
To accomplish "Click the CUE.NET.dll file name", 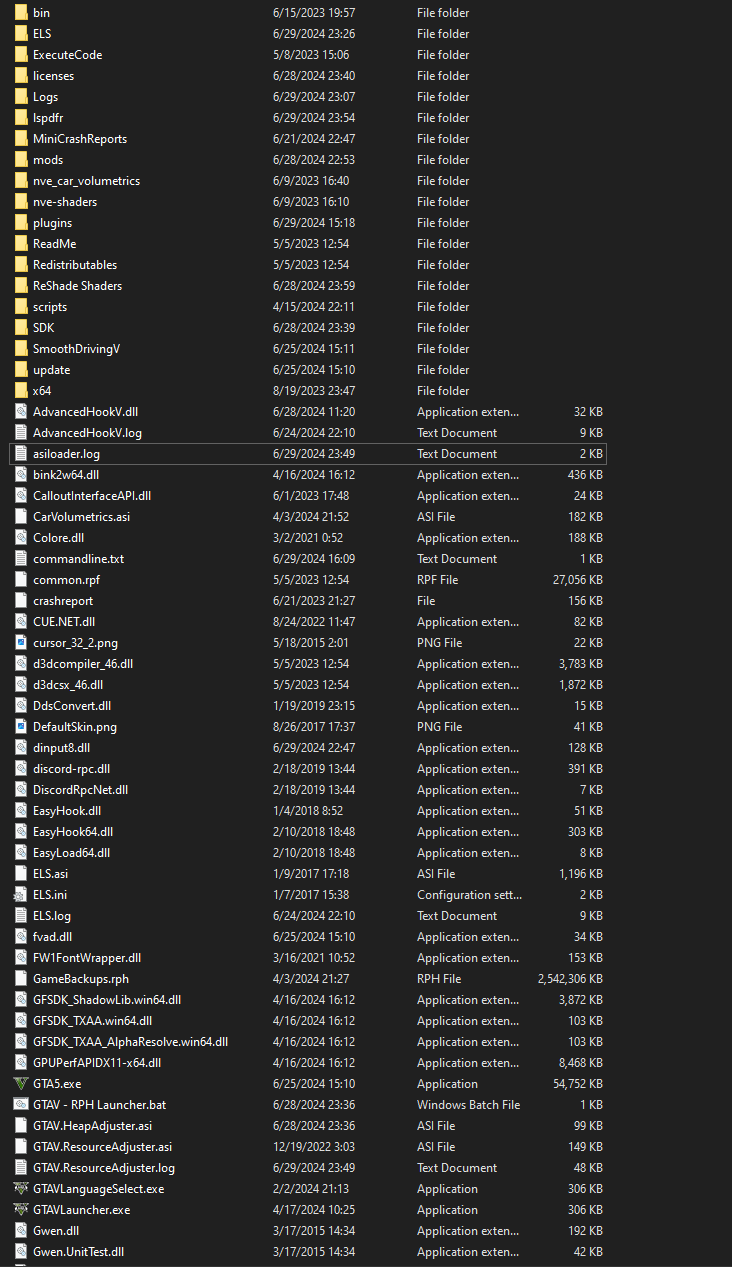I will pos(64,622).
